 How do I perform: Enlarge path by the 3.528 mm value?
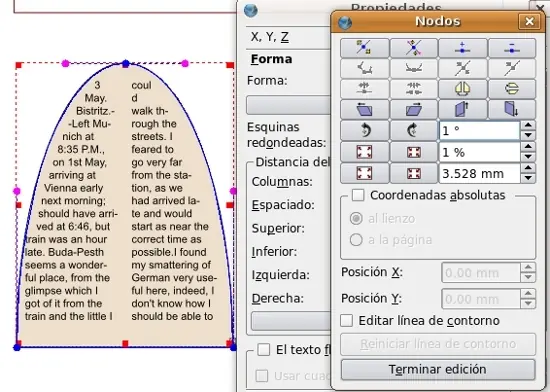click(x=364, y=173)
